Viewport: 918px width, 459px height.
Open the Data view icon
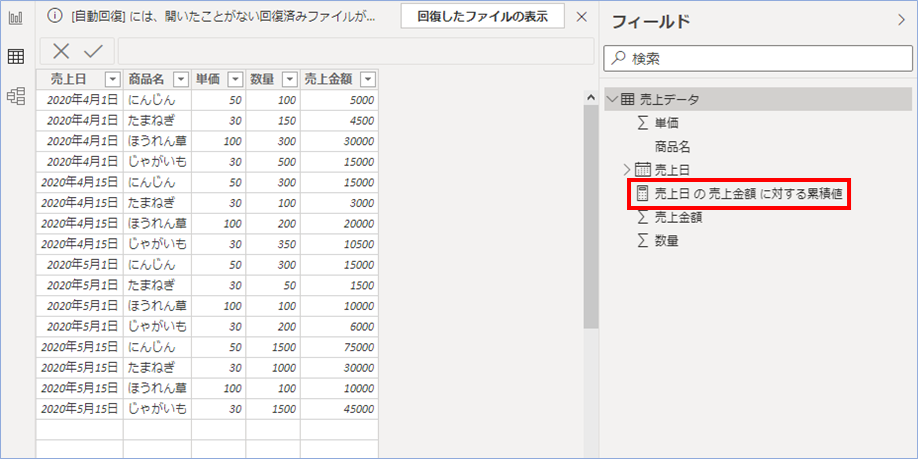click(x=16, y=57)
